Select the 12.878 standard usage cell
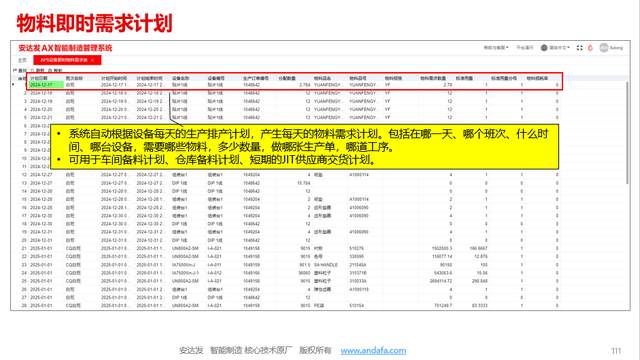Viewport: 640px width, 360px height. (x=481, y=257)
